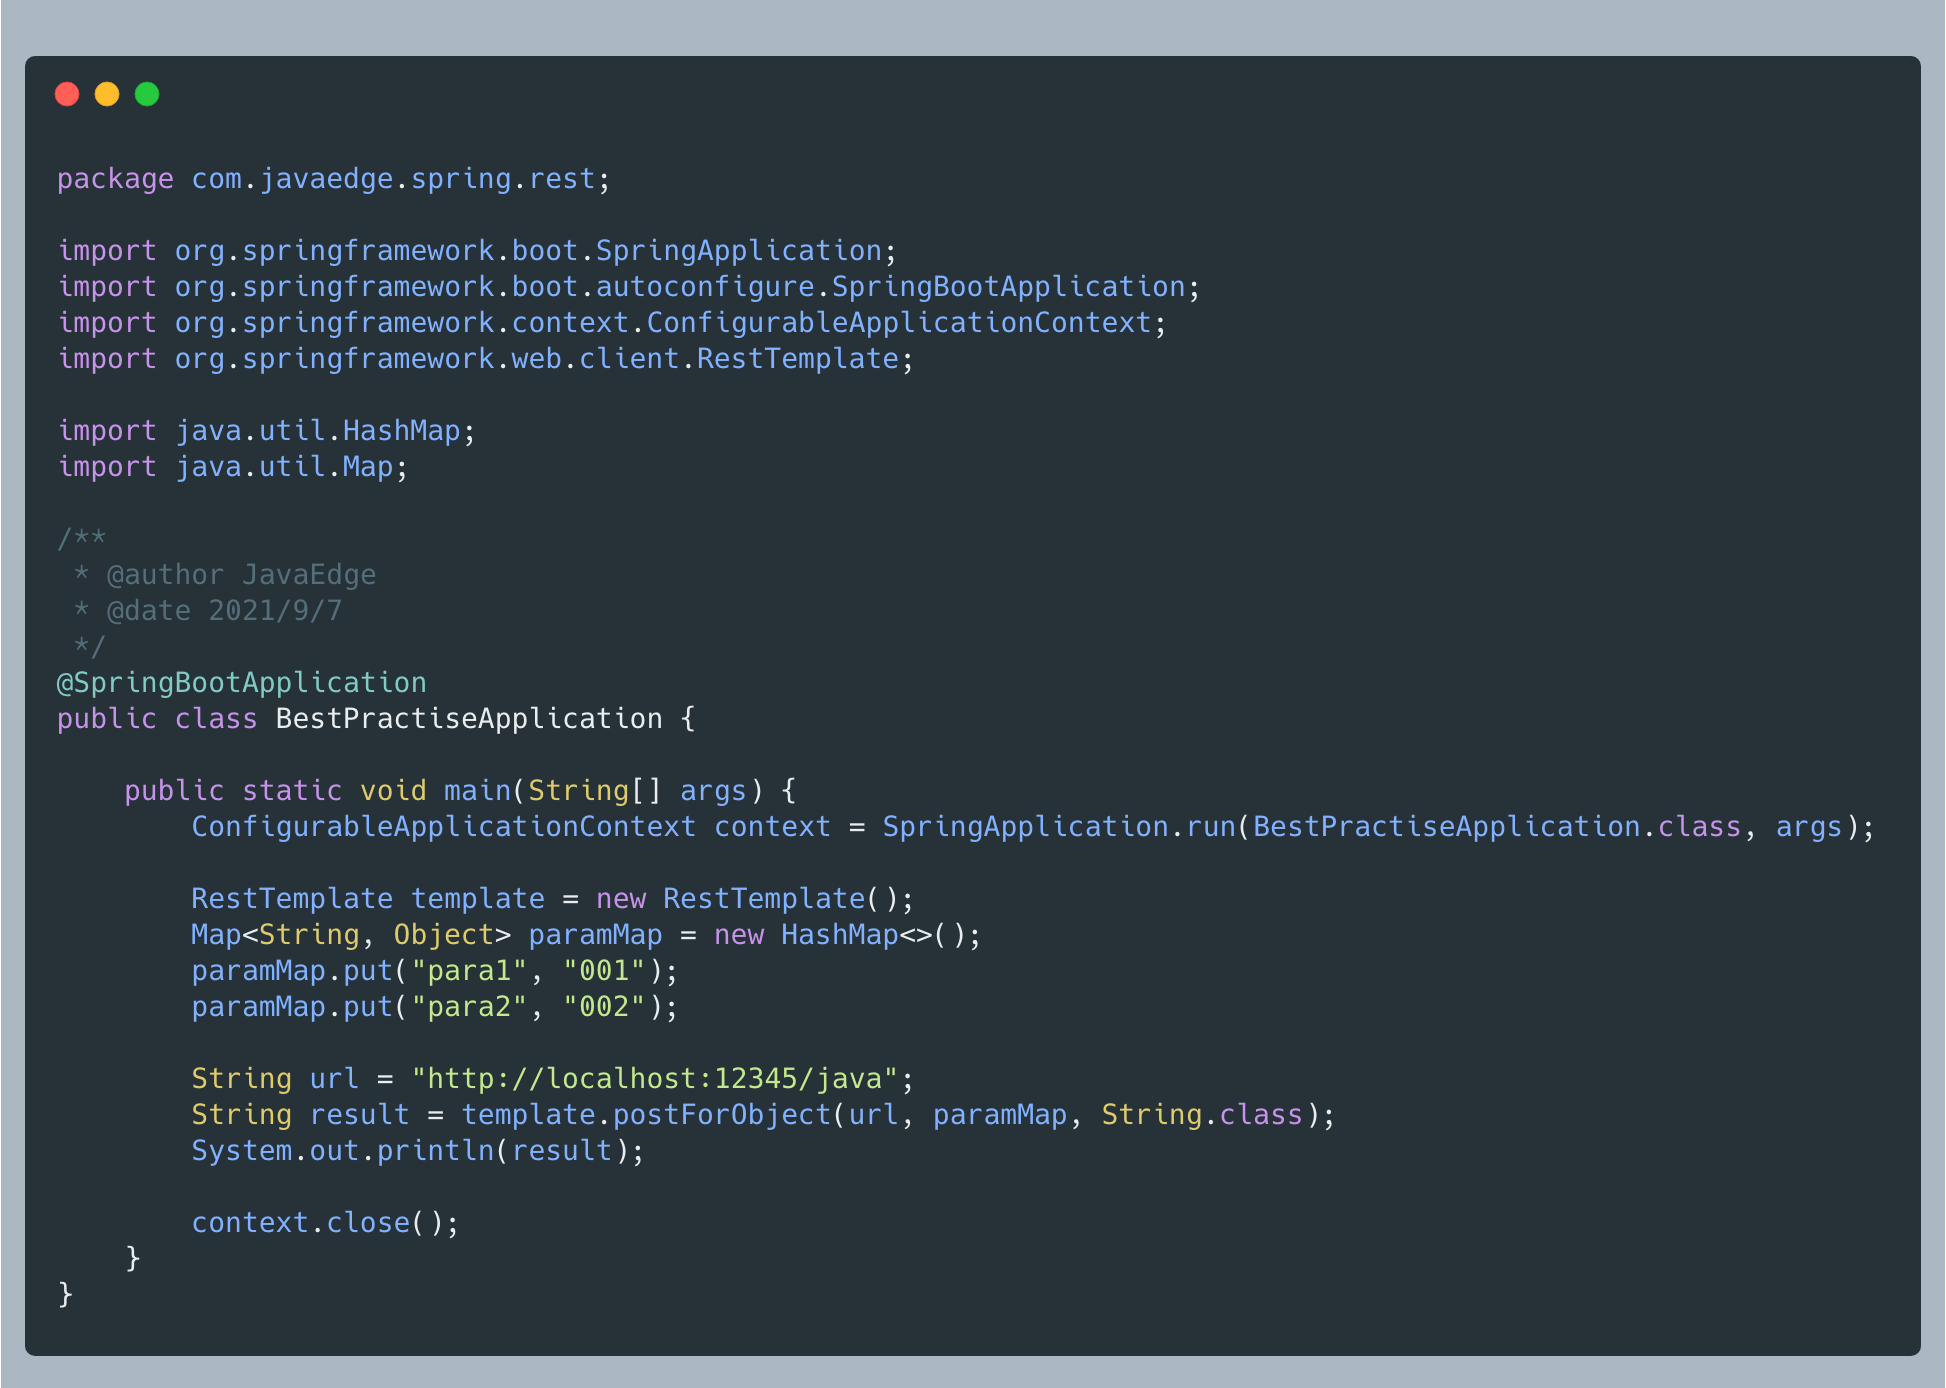The width and height of the screenshot is (1946, 1388).
Task: Click the package keyword on first line
Action: coord(115,179)
